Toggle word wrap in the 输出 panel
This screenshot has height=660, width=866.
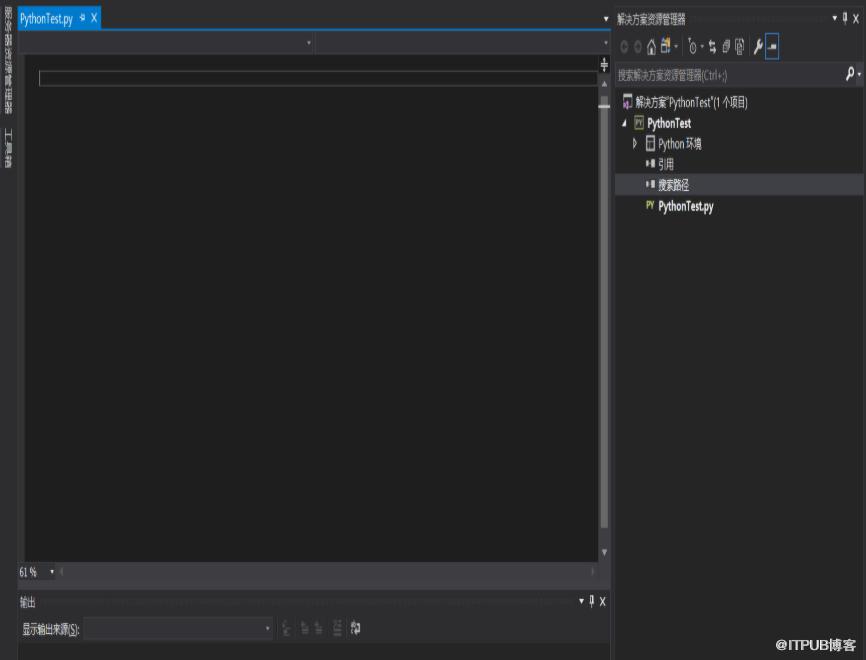point(356,628)
